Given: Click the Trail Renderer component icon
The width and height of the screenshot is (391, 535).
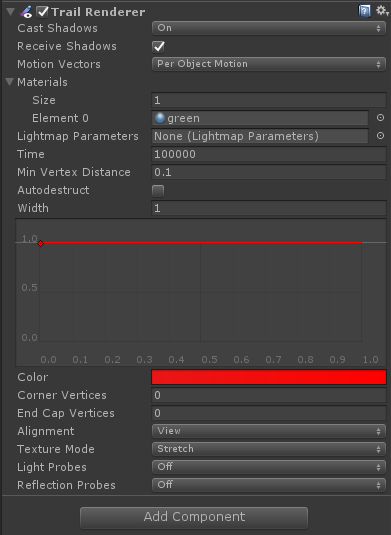Looking at the screenshot, I should tap(26, 12).
